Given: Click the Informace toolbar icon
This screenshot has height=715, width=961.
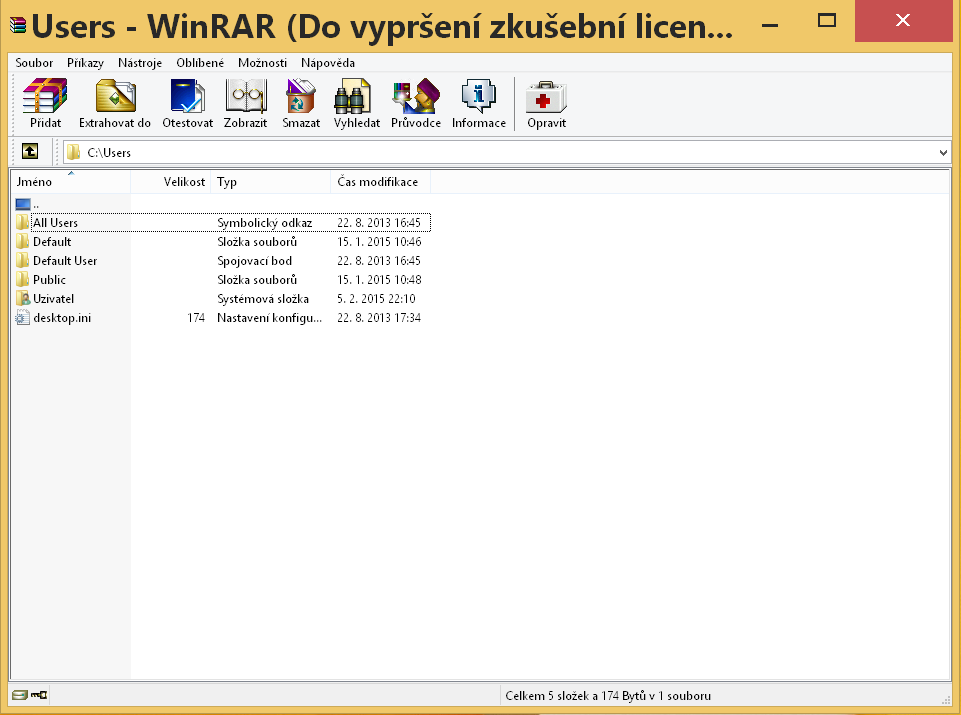Looking at the screenshot, I should (479, 96).
